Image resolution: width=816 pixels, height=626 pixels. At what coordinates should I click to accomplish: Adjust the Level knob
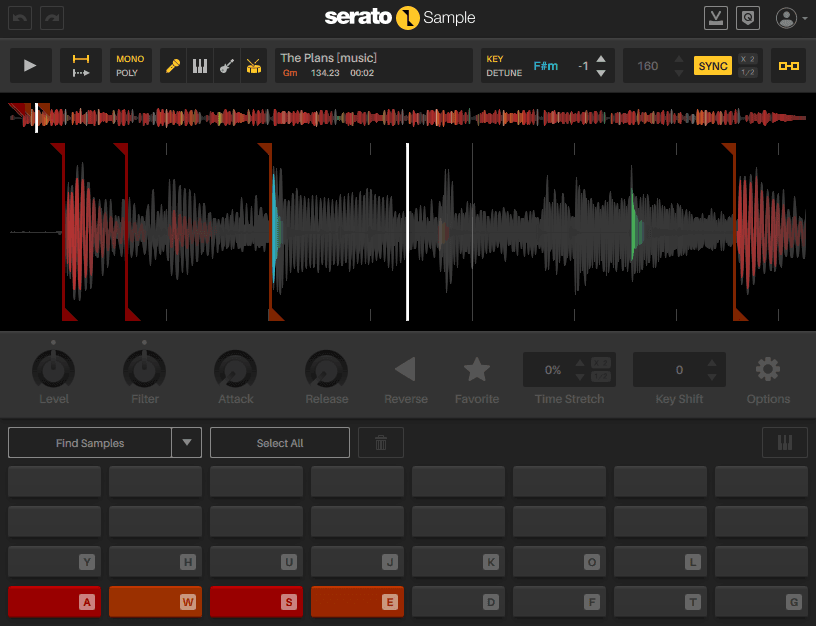53,370
